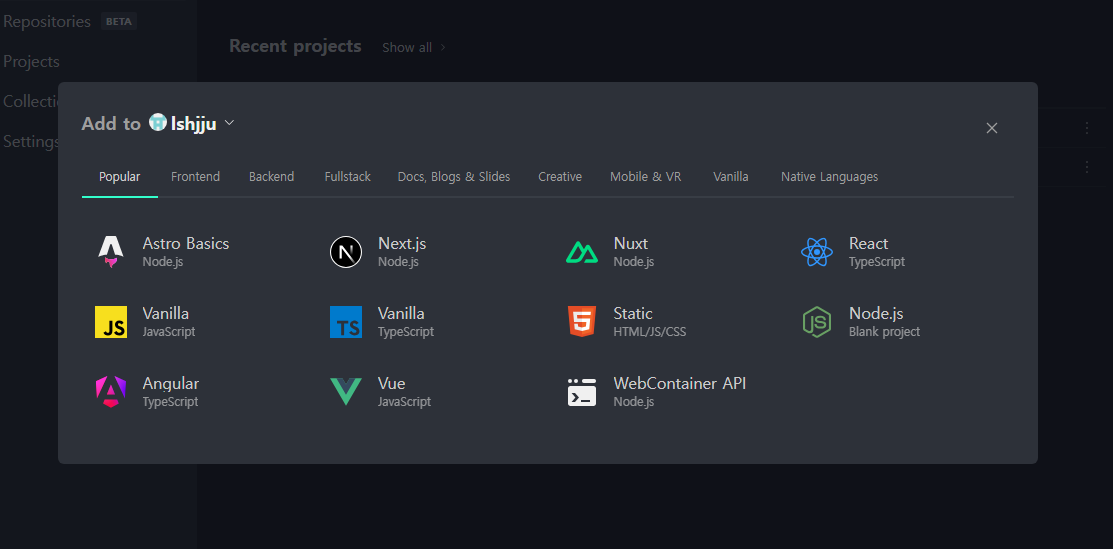Click Show all next to Recent projects
The image size is (1113, 549).
point(407,48)
